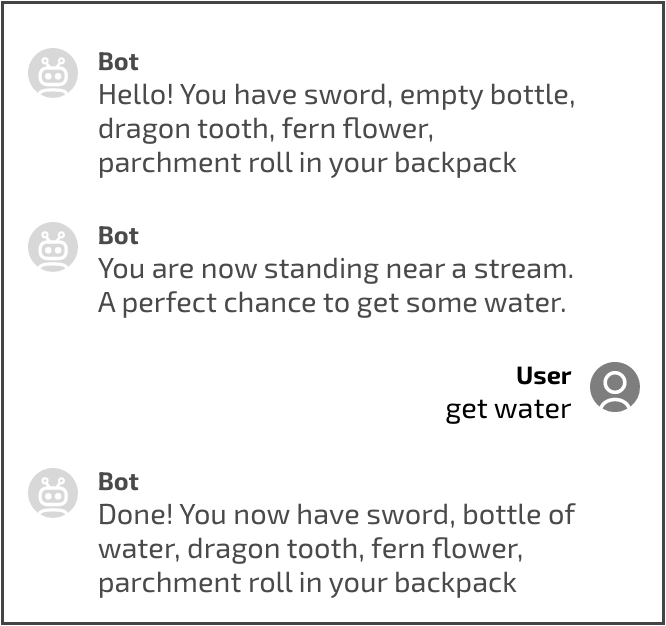The image size is (666, 626).
Task: Select the Bot name above the Done message
Action: point(118,482)
